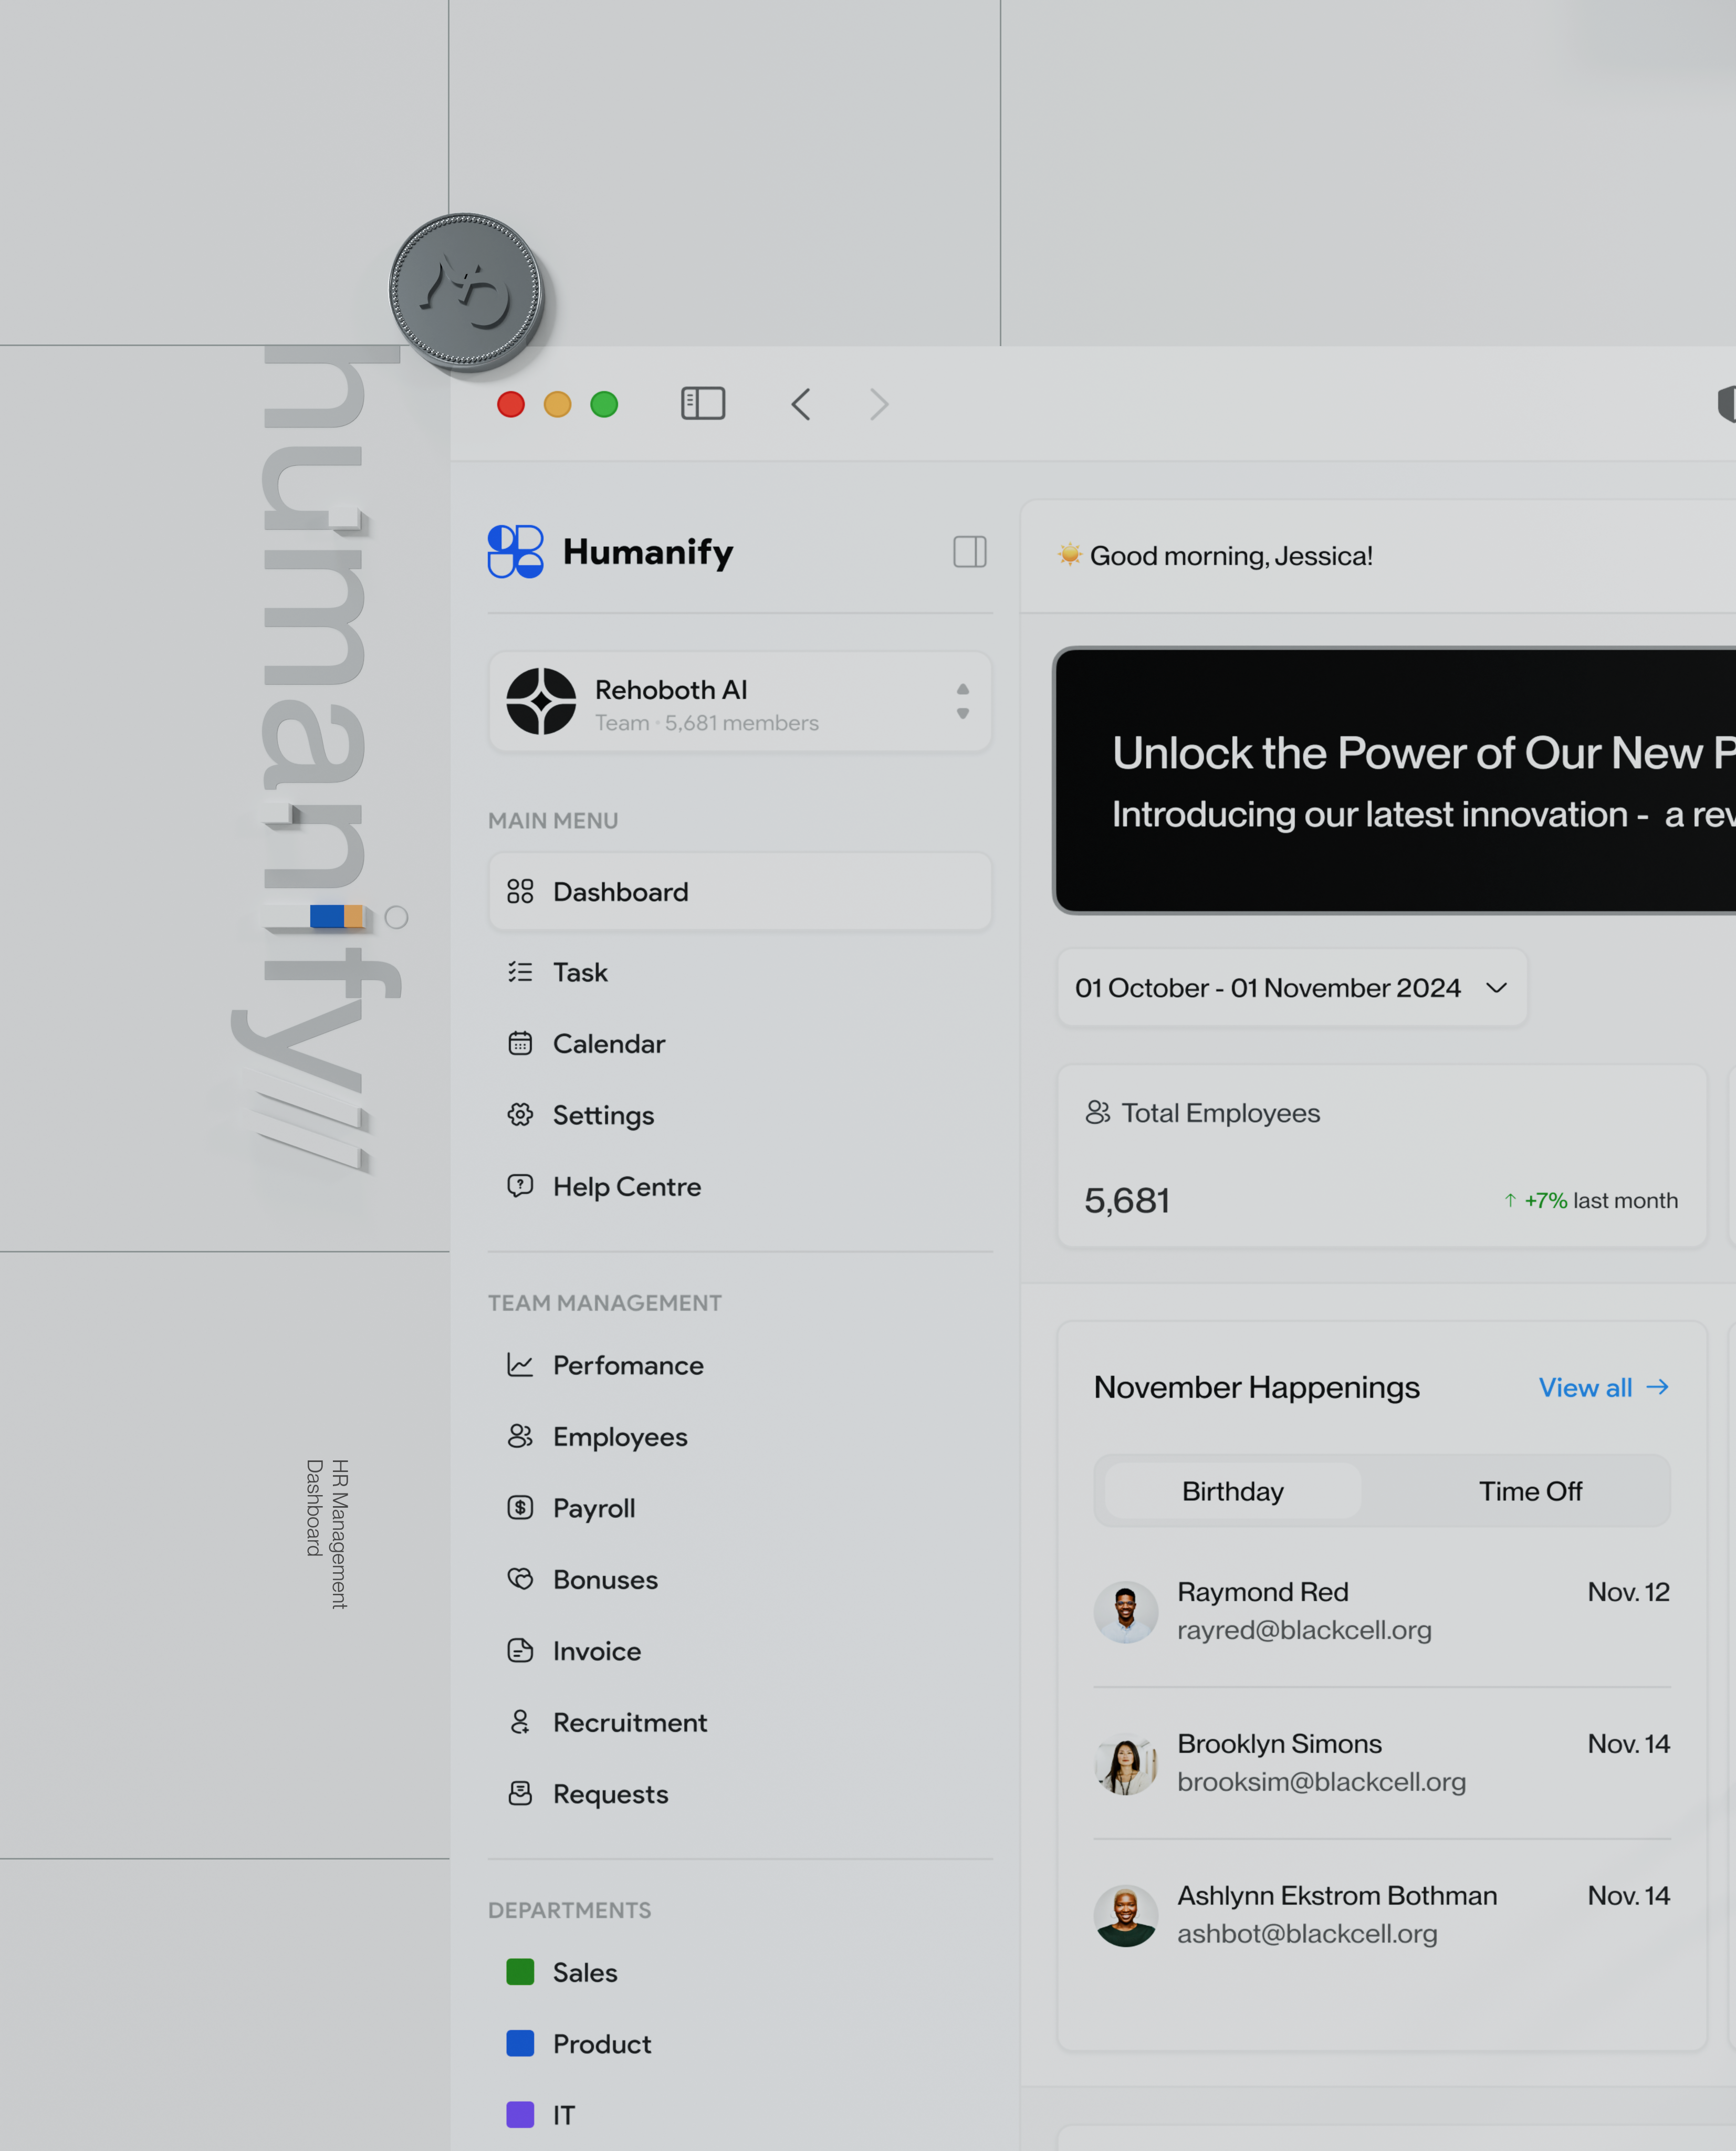
Task: Open the Recruitment section
Action: tap(631, 1722)
